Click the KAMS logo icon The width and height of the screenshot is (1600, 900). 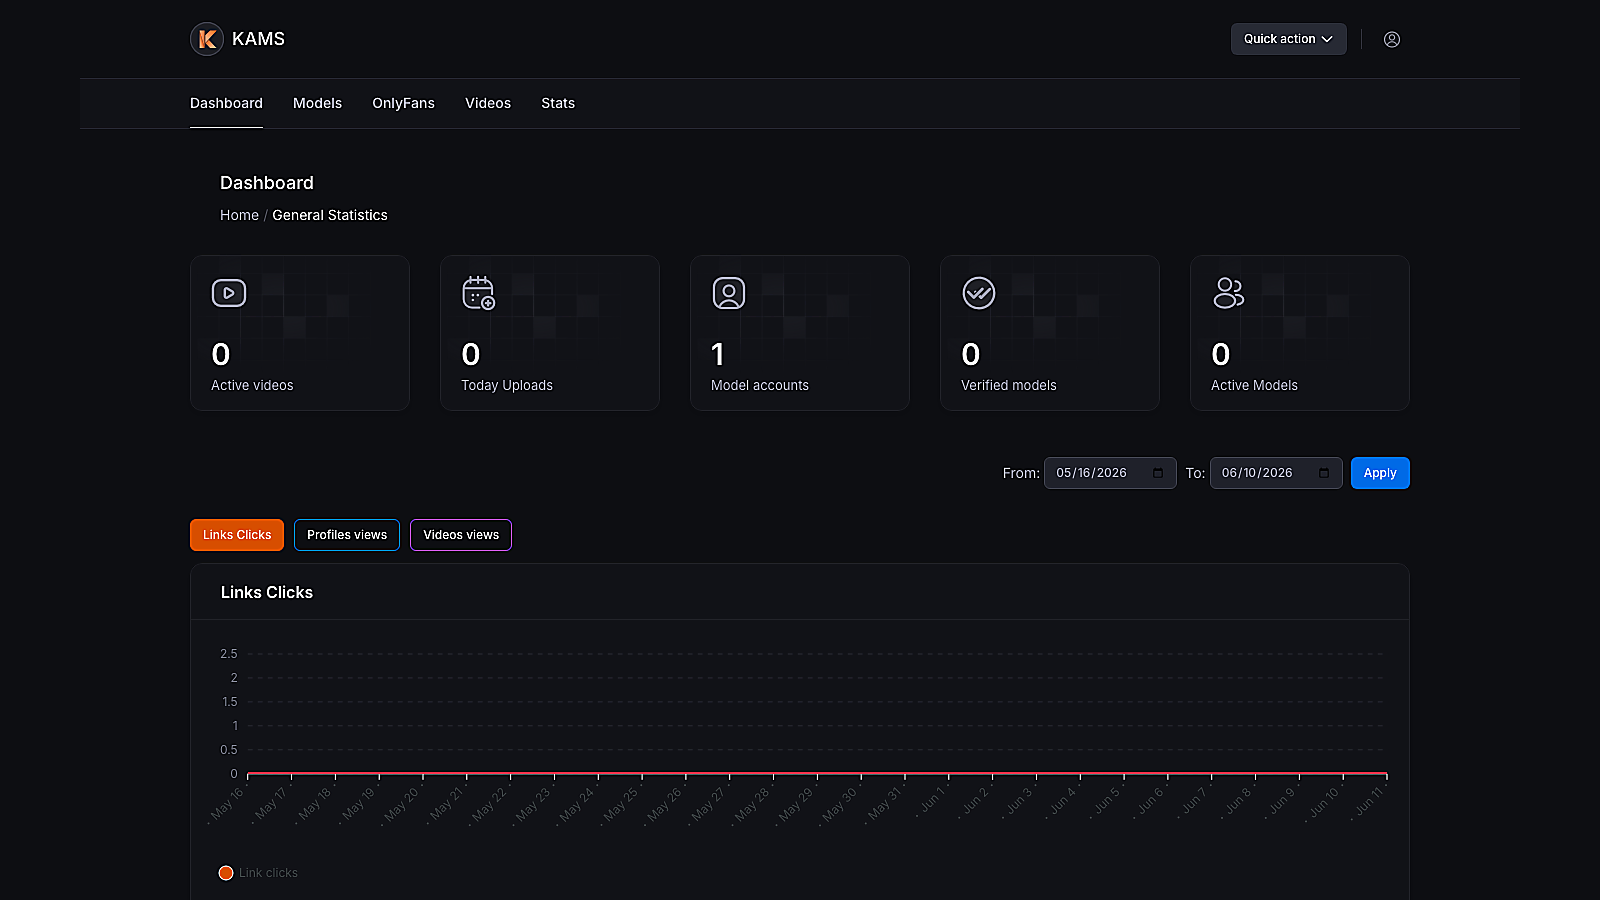pyautogui.click(x=207, y=39)
